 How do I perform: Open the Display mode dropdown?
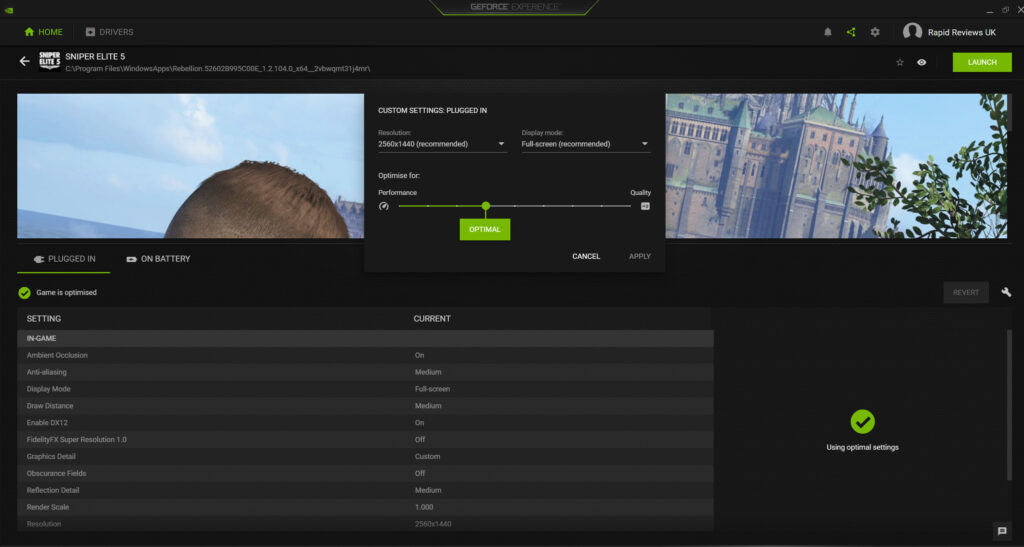click(586, 144)
